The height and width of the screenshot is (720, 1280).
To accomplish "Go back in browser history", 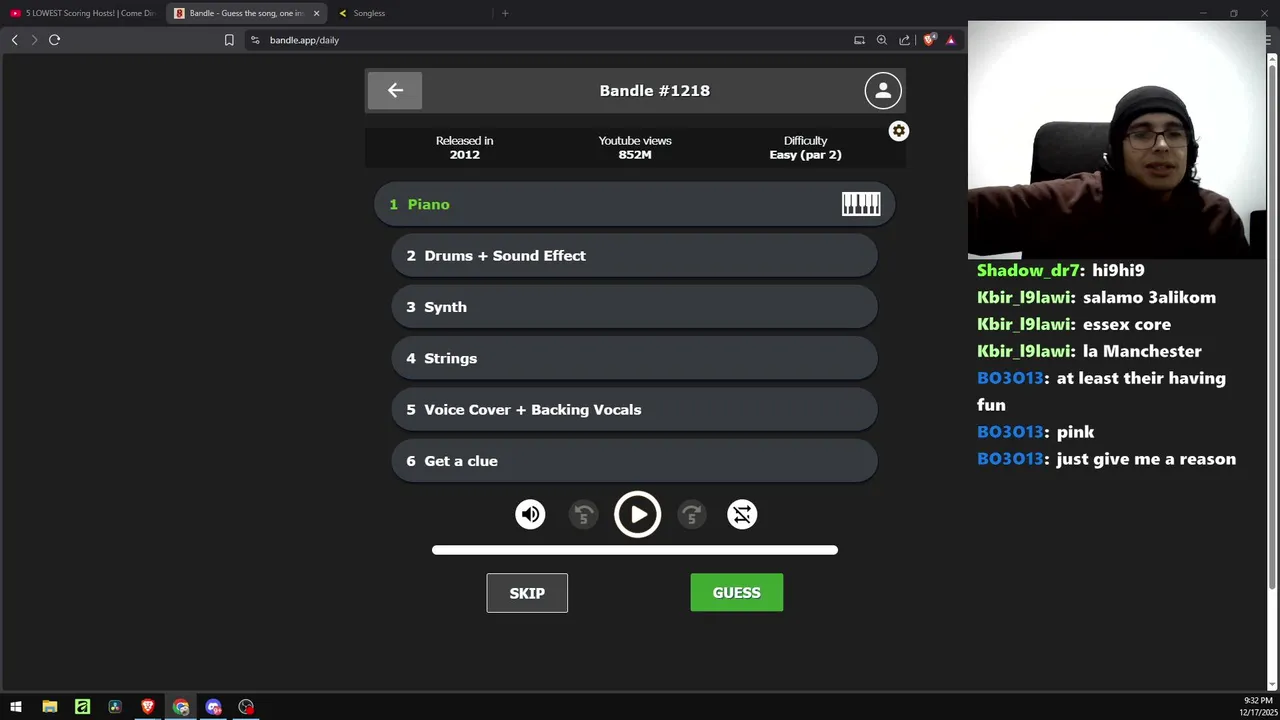I will pyautogui.click(x=14, y=40).
